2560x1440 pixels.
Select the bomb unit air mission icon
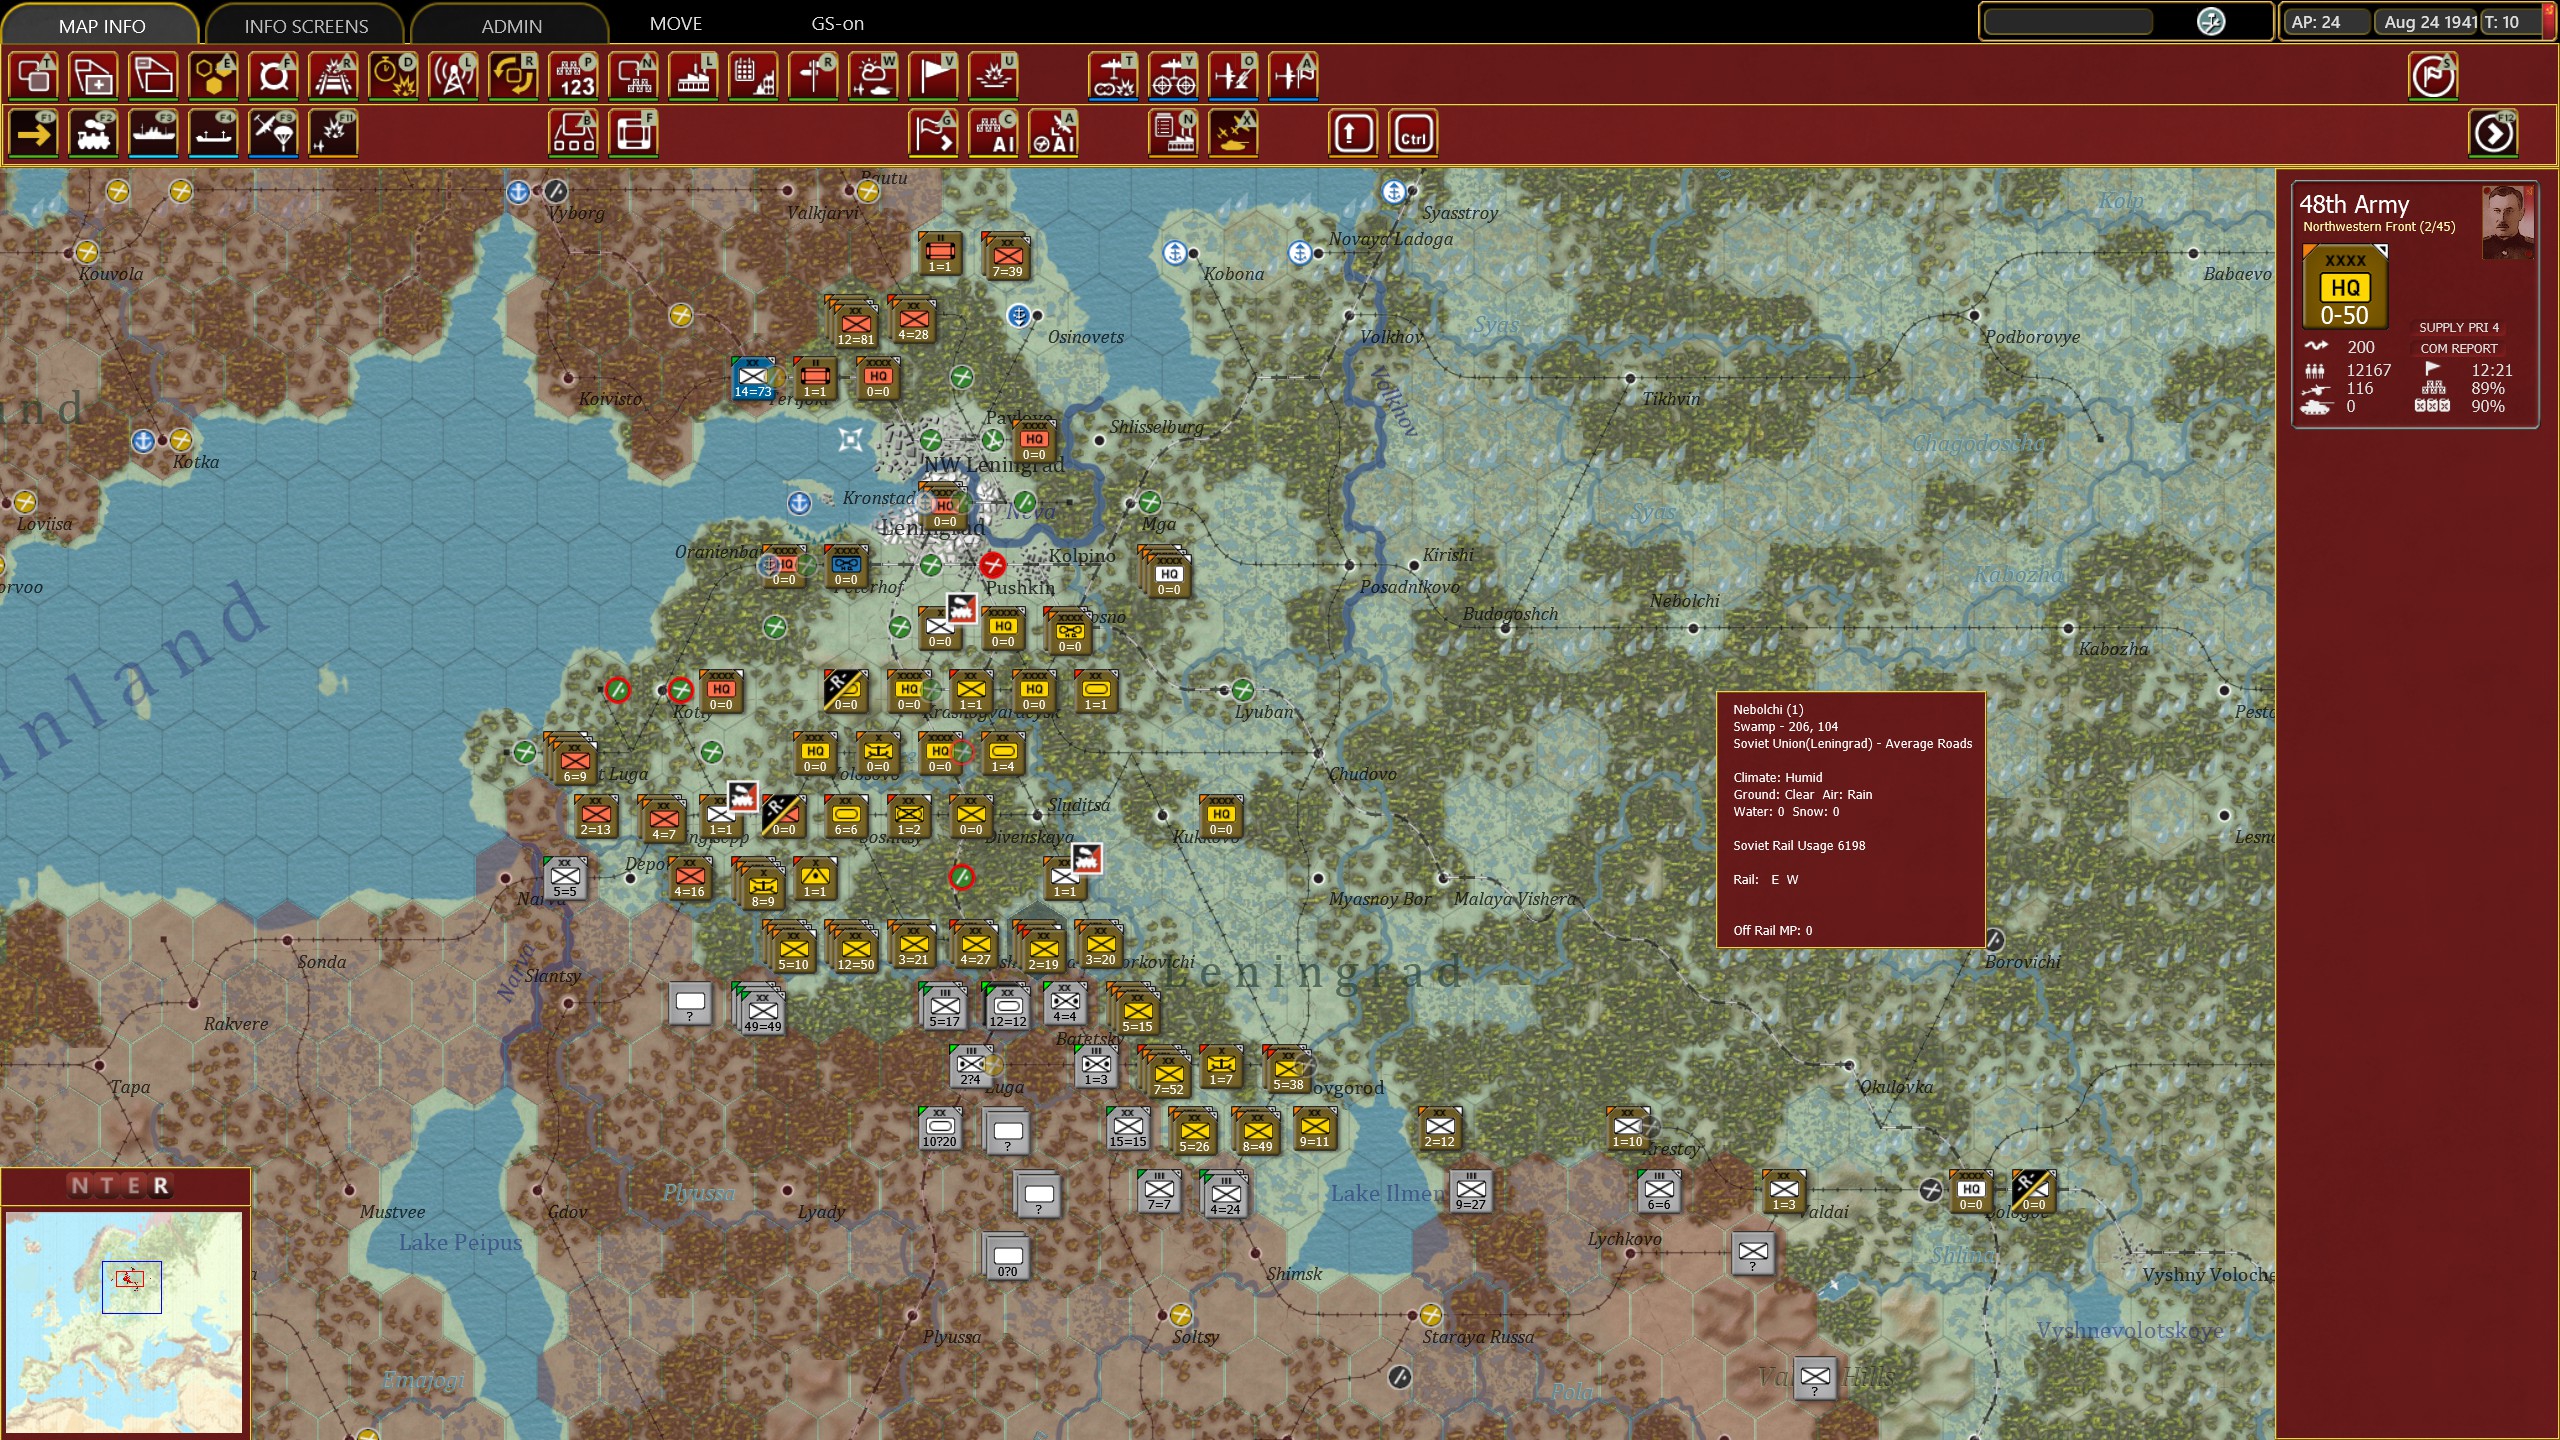(x=1113, y=76)
